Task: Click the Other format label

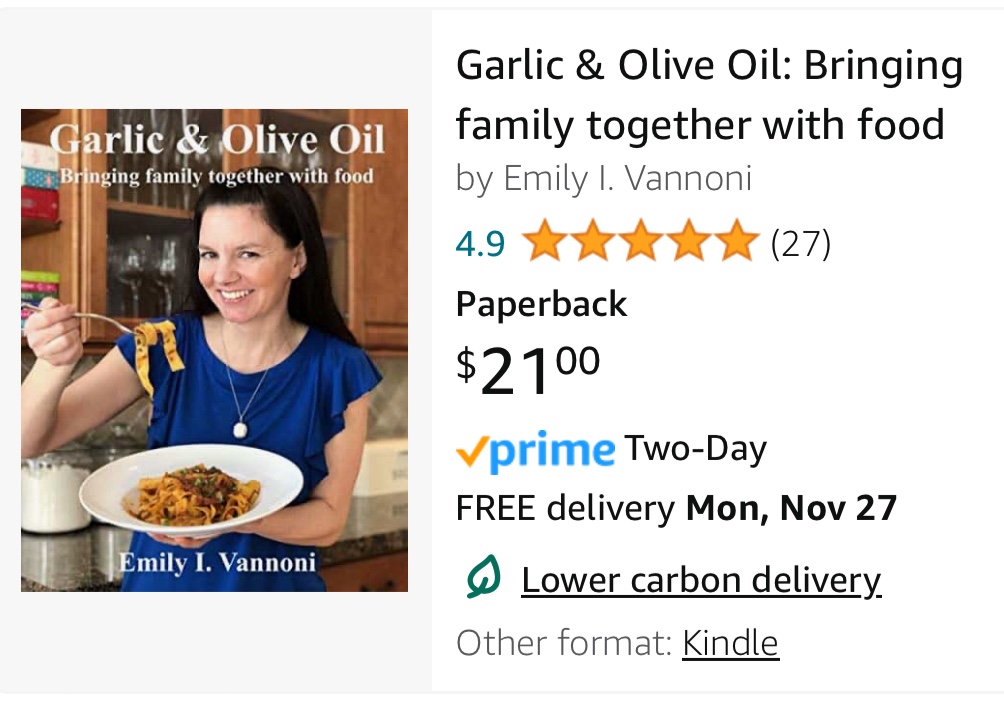Action: [x=564, y=642]
